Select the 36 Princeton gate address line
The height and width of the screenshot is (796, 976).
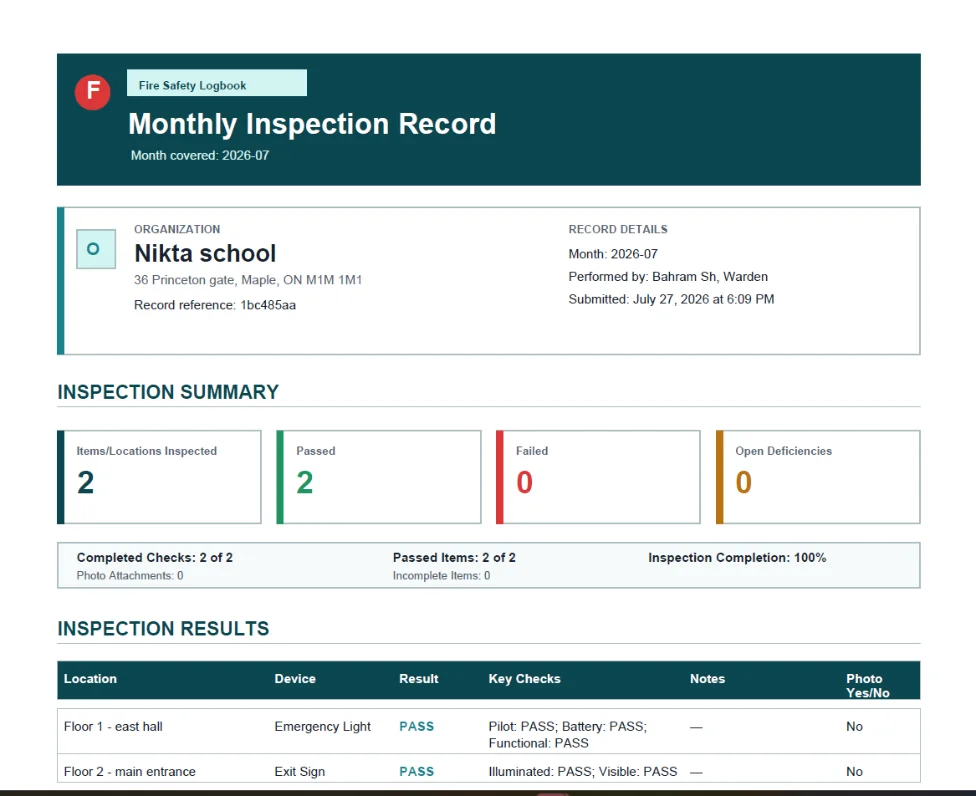[x=248, y=280]
